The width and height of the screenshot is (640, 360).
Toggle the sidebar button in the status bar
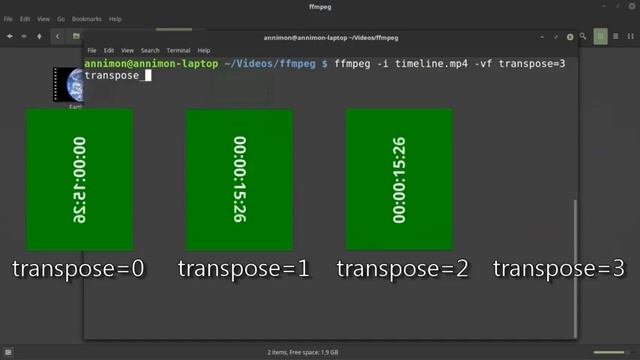point(8,352)
